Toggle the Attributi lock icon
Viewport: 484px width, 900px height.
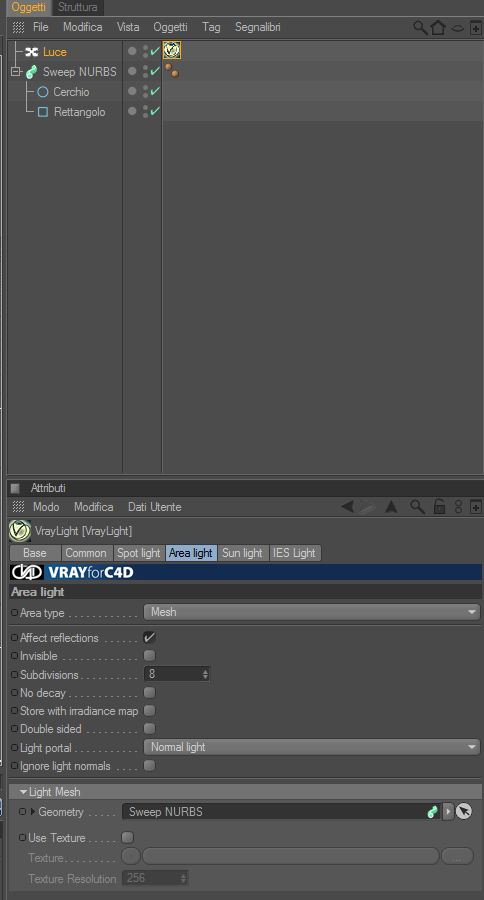point(439,506)
